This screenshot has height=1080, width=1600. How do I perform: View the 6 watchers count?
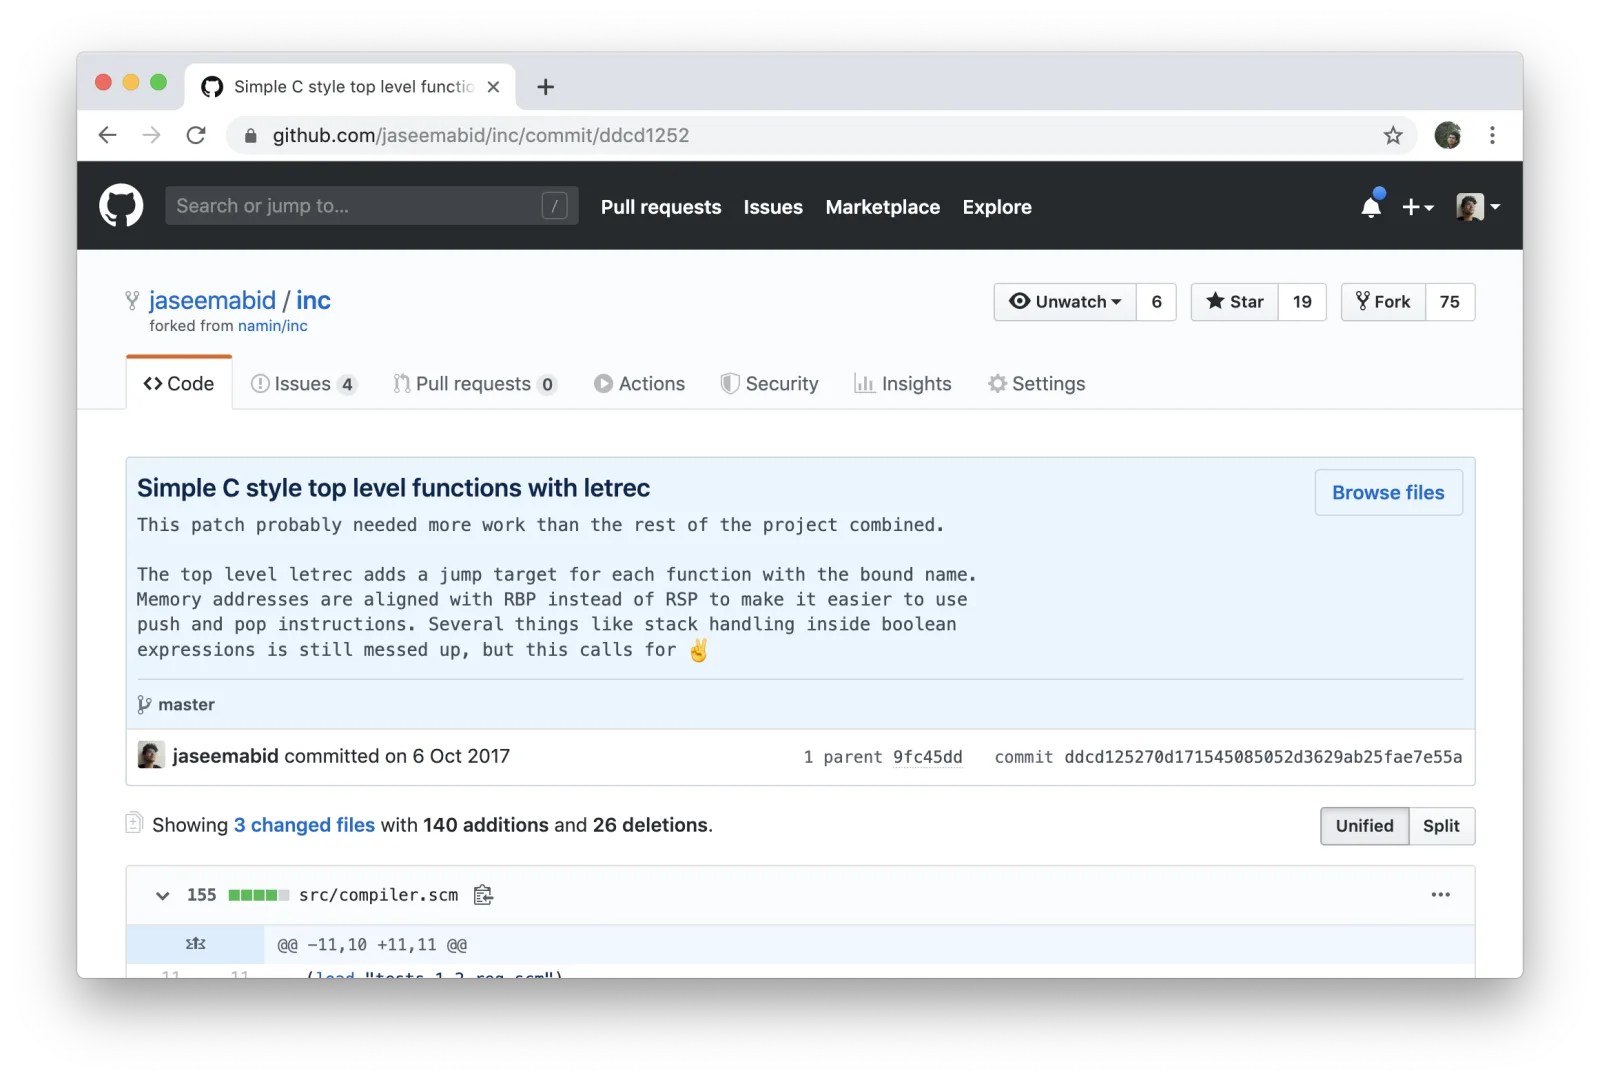(1156, 302)
